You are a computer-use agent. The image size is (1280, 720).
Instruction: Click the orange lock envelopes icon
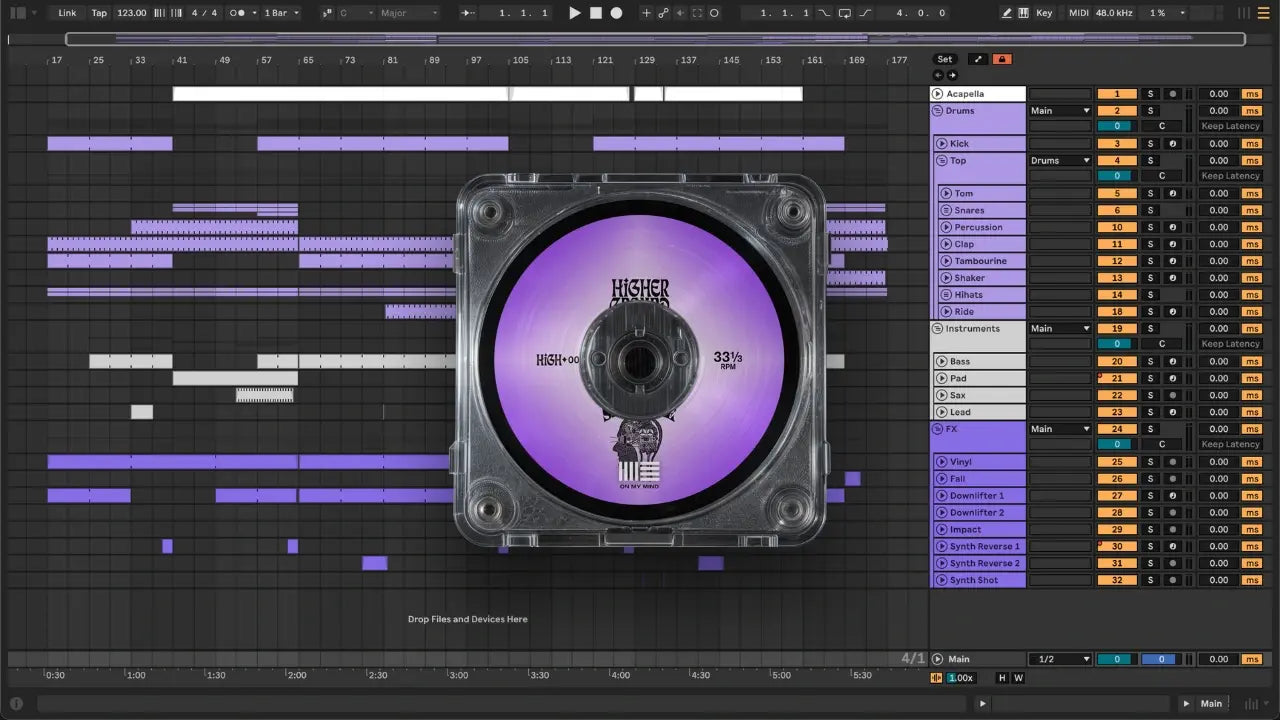click(1001, 59)
